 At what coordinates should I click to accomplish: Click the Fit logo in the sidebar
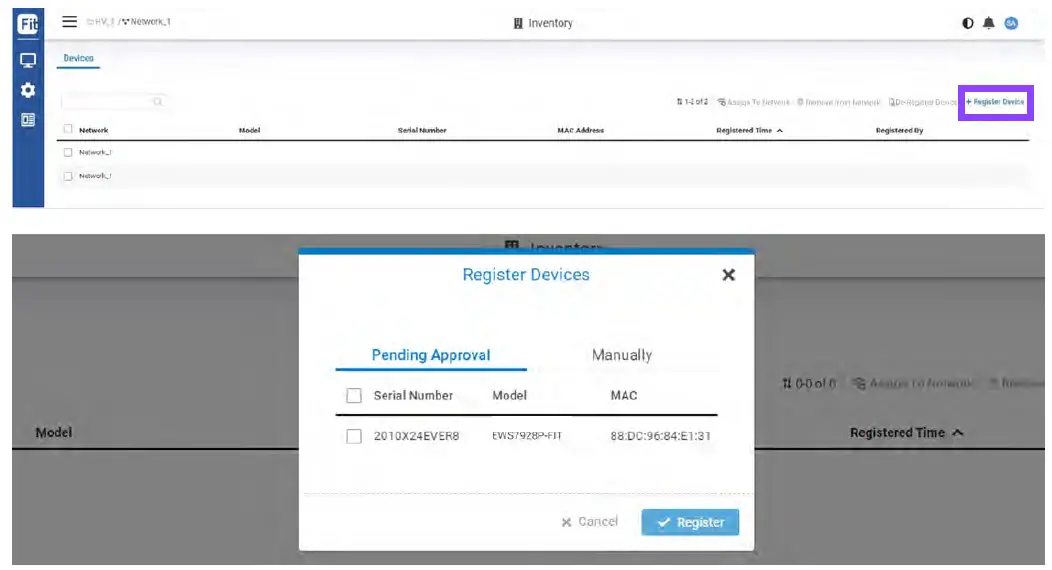coord(28,24)
